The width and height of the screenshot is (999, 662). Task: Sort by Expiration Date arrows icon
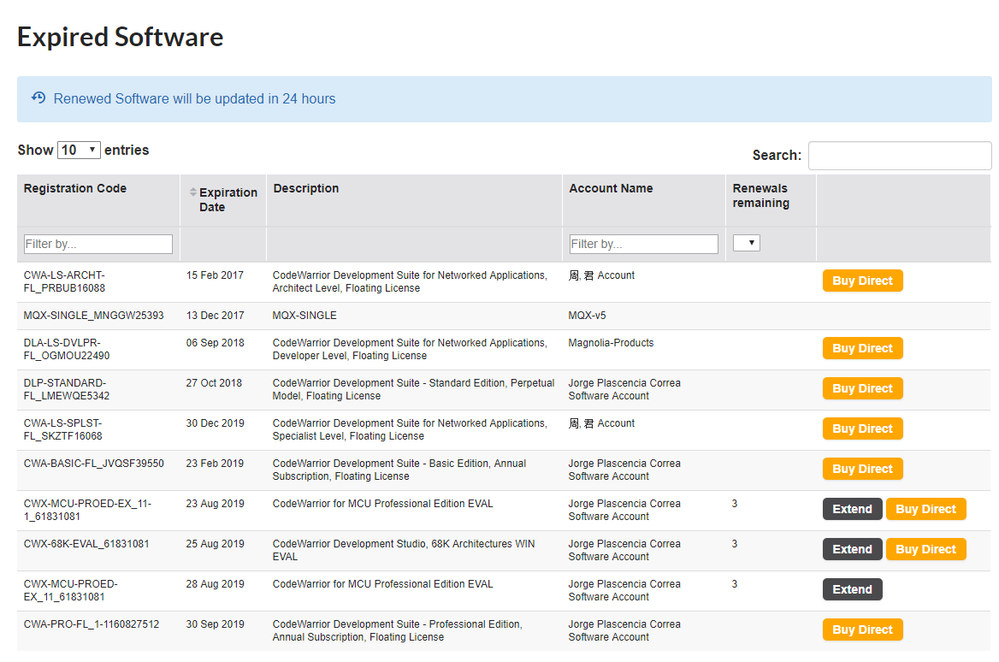coord(193,192)
